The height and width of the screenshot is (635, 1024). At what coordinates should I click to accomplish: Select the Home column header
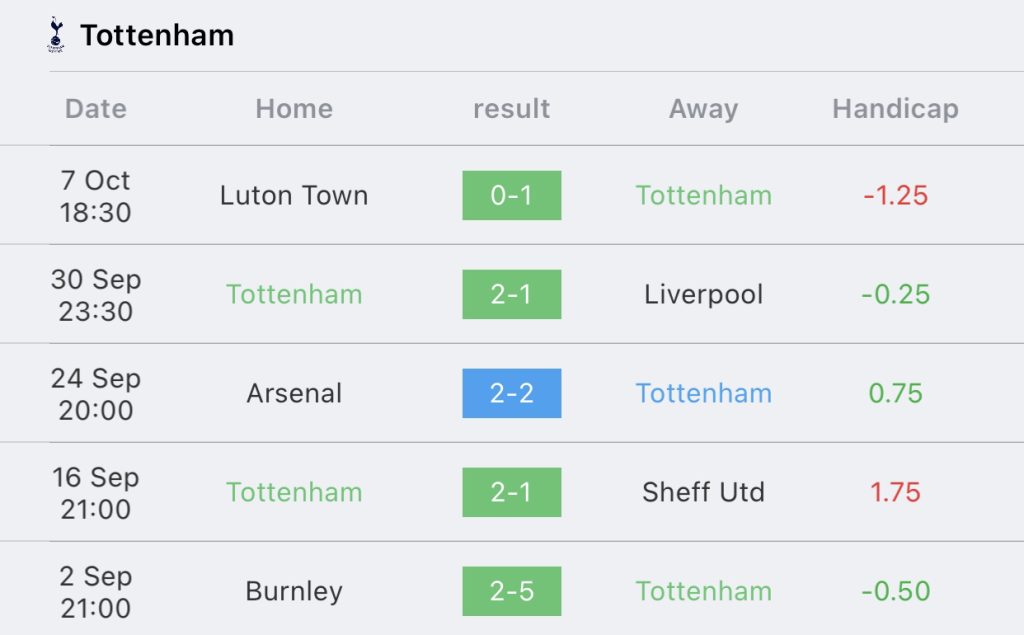tap(294, 108)
